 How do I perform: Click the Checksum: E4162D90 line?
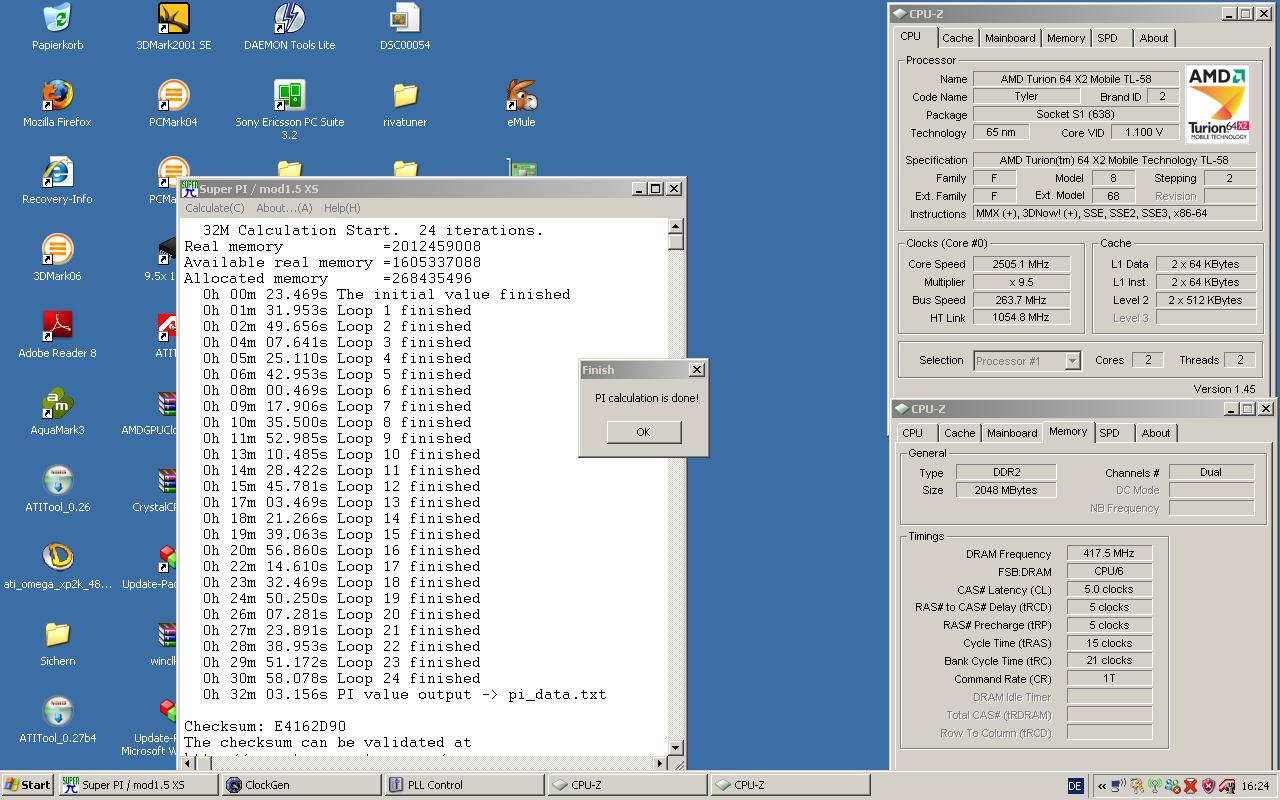coord(265,726)
